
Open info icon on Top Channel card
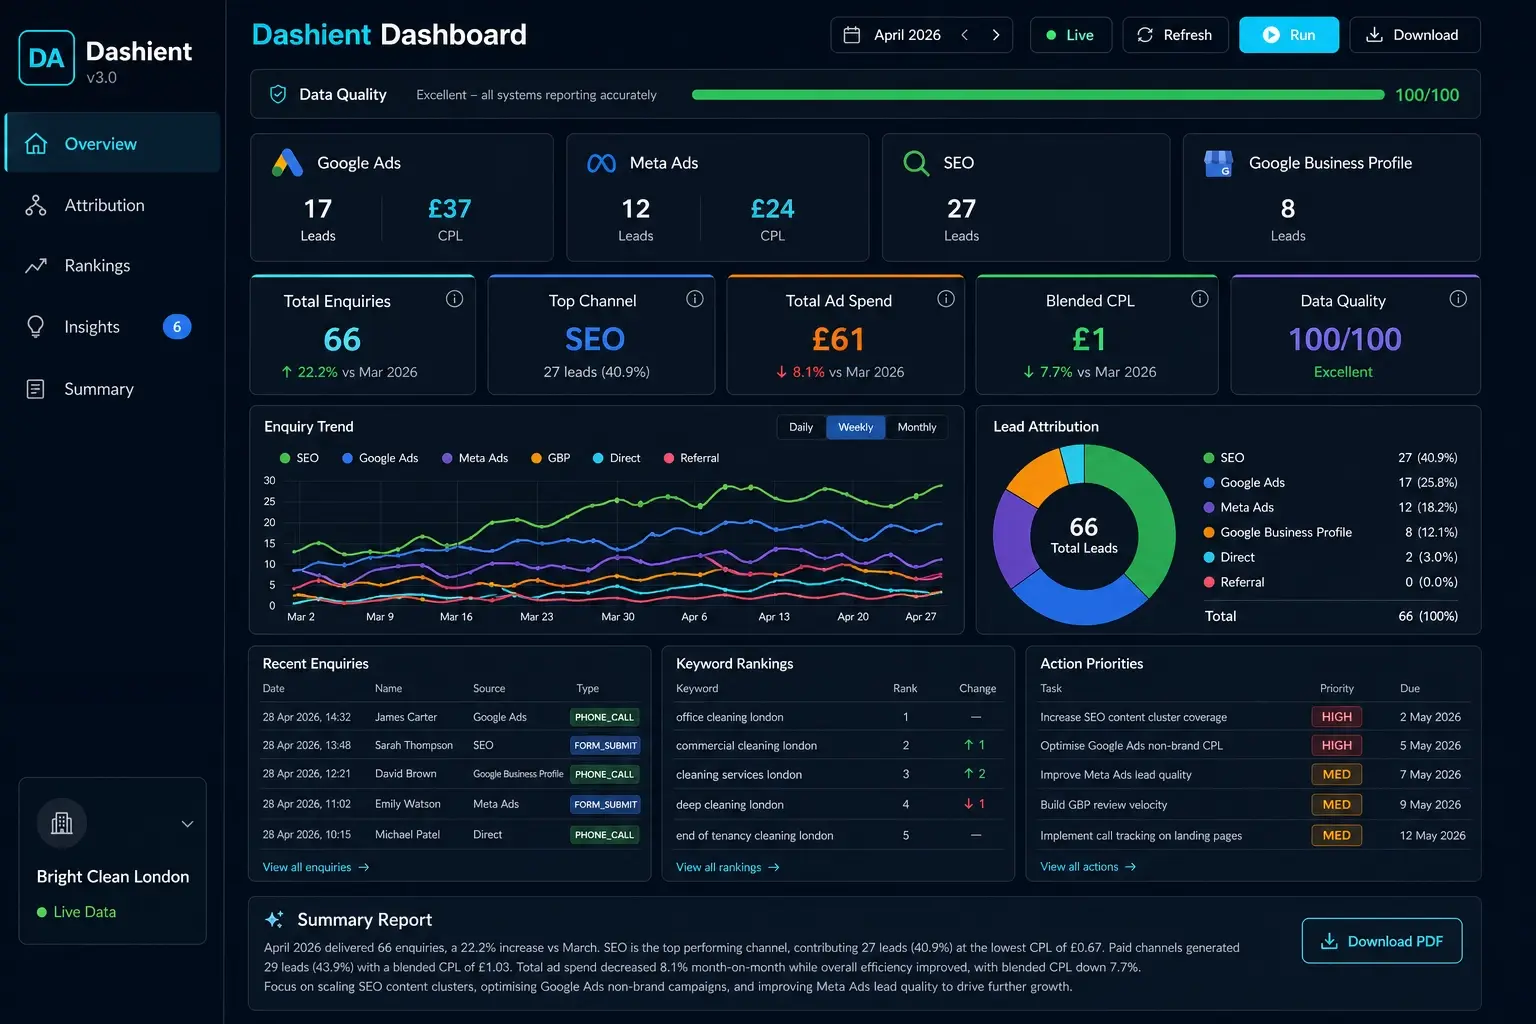point(695,299)
